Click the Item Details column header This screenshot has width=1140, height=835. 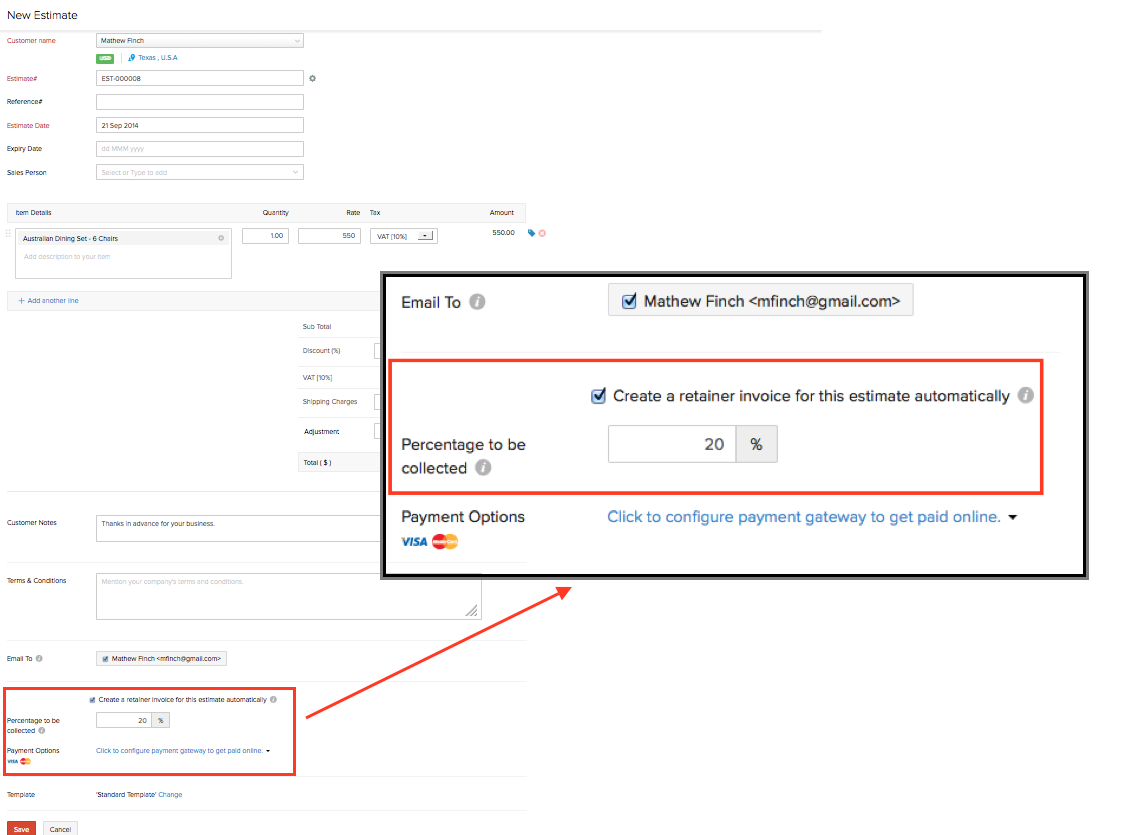point(33,213)
